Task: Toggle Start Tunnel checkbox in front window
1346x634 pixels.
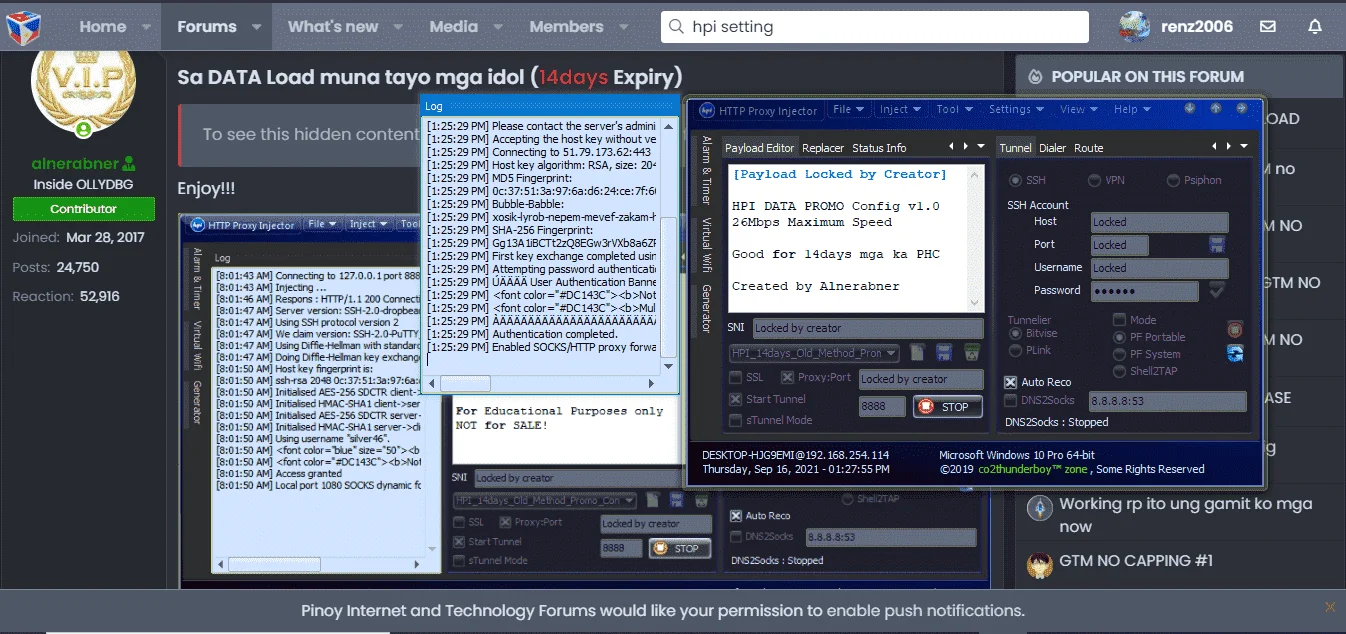Action: click(736, 399)
